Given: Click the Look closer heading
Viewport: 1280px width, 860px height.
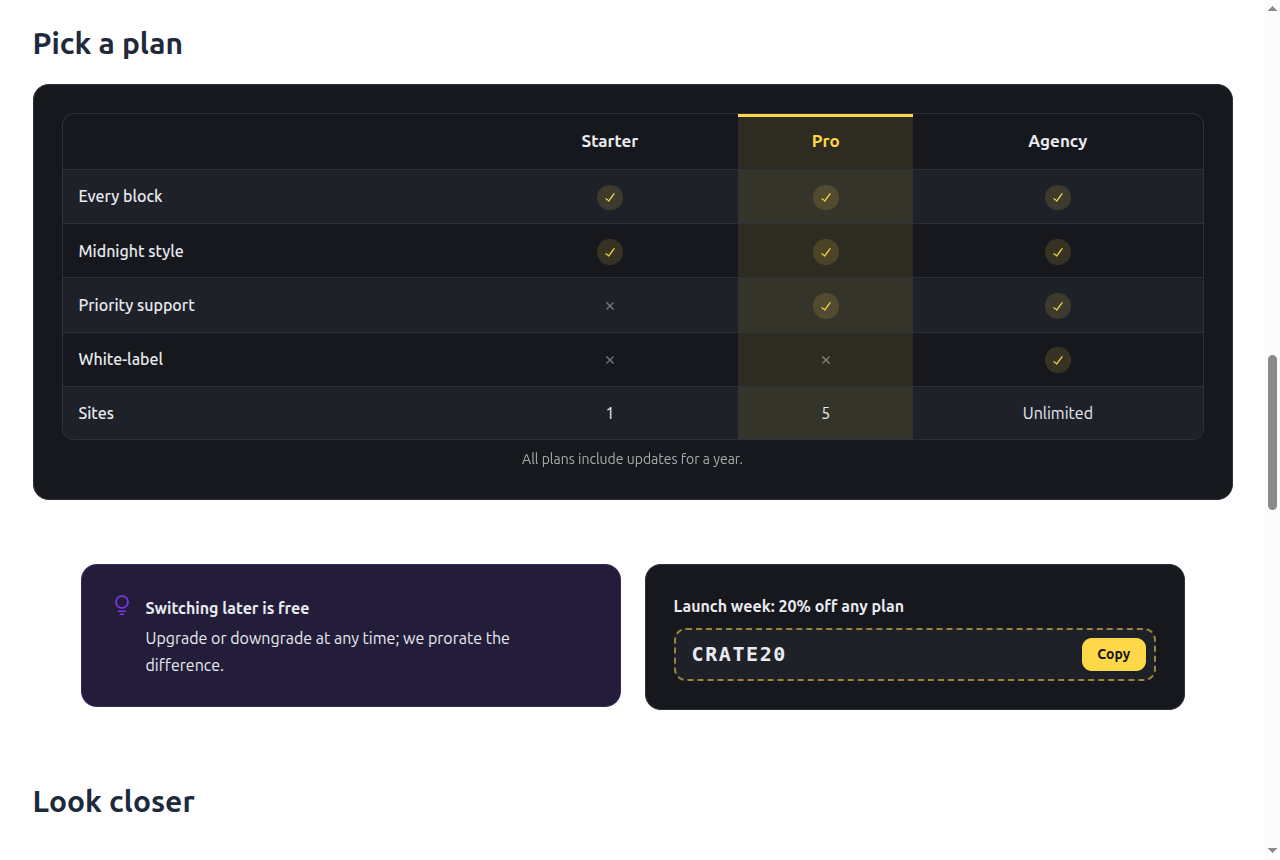Looking at the screenshot, I should click(113, 801).
